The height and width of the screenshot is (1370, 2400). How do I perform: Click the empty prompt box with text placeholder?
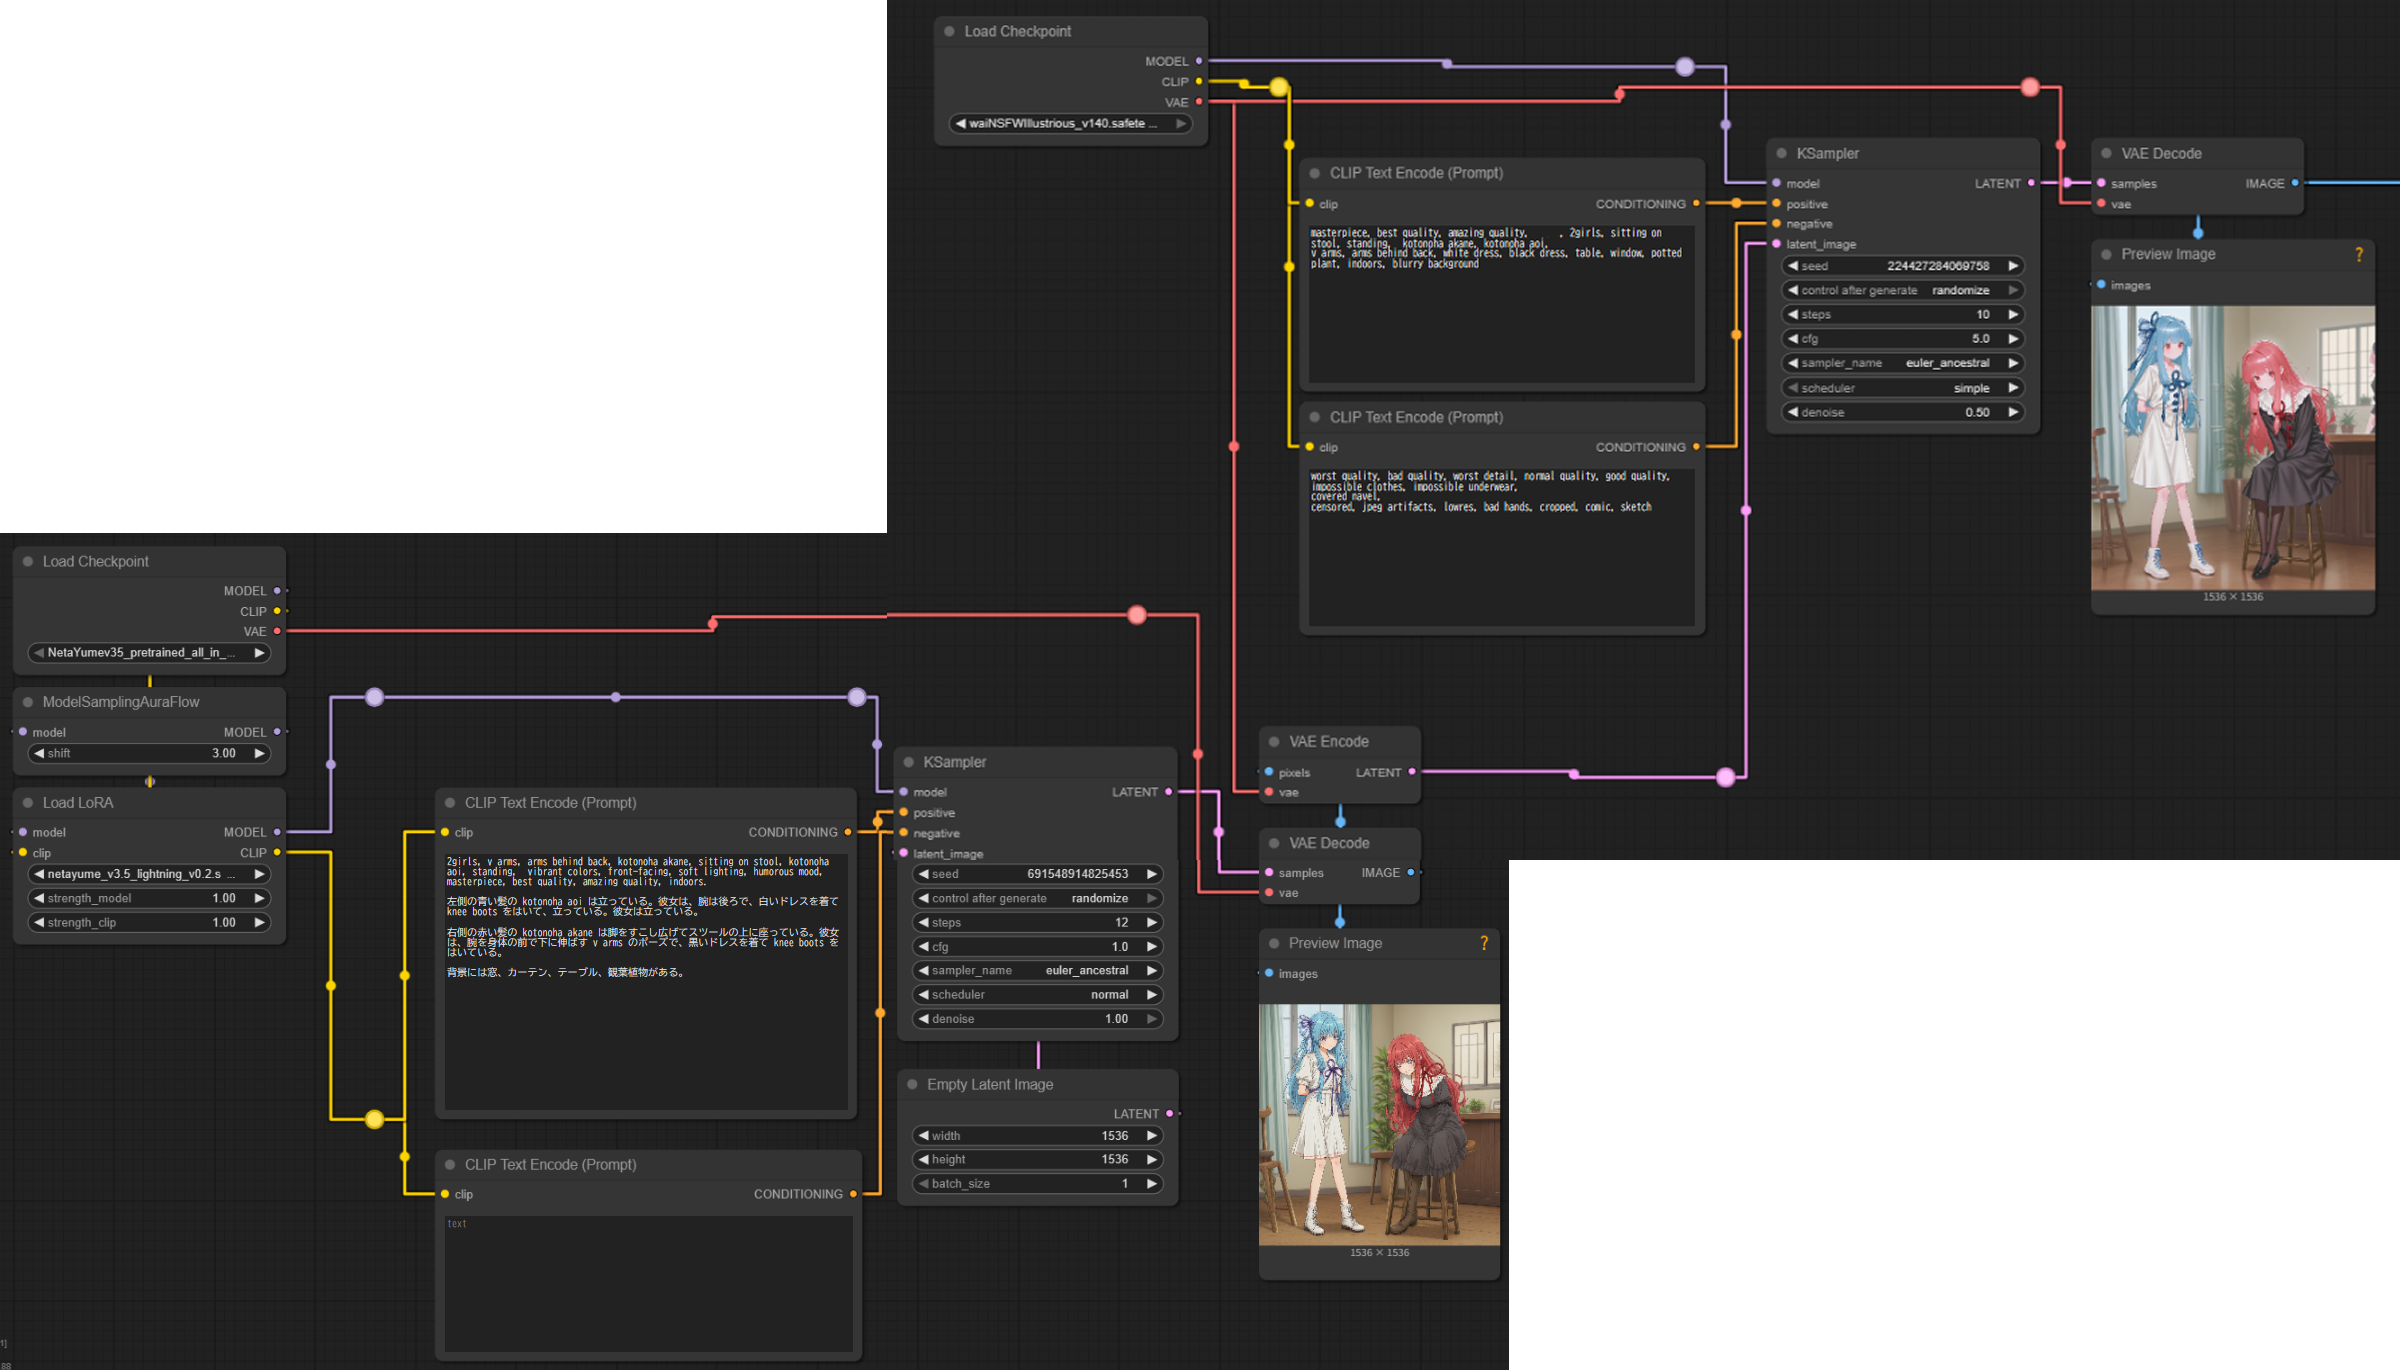(648, 1282)
